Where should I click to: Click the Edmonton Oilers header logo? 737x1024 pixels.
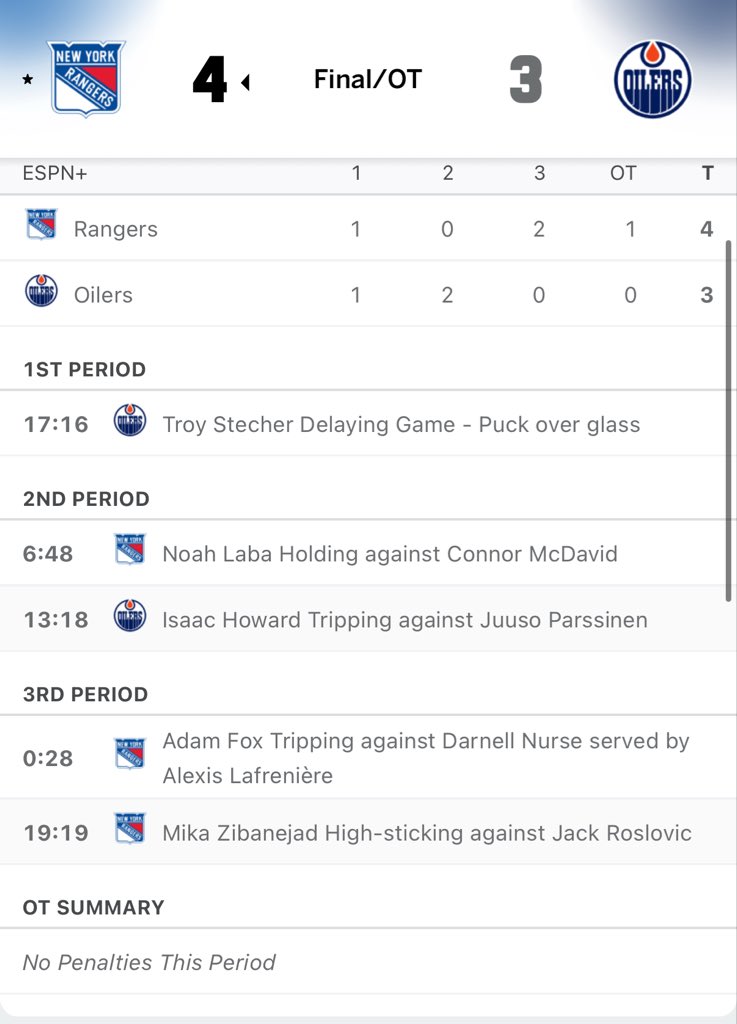652,79
